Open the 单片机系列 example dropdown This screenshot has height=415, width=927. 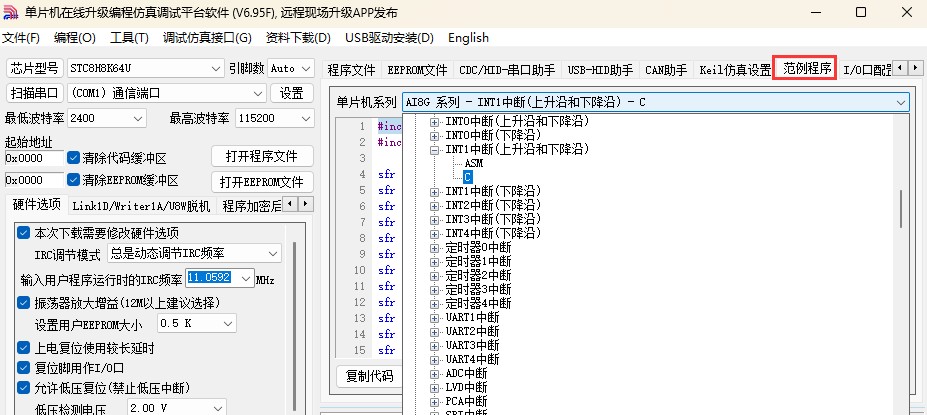point(656,102)
